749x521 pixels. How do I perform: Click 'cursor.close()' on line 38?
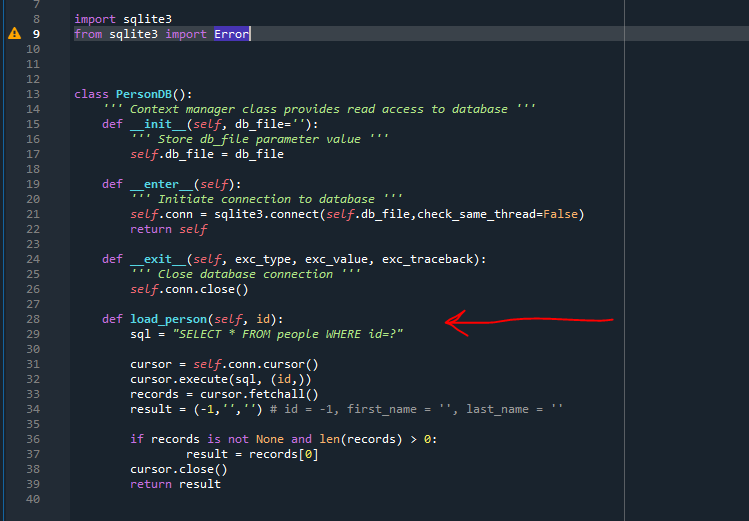pyautogui.click(x=179, y=469)
